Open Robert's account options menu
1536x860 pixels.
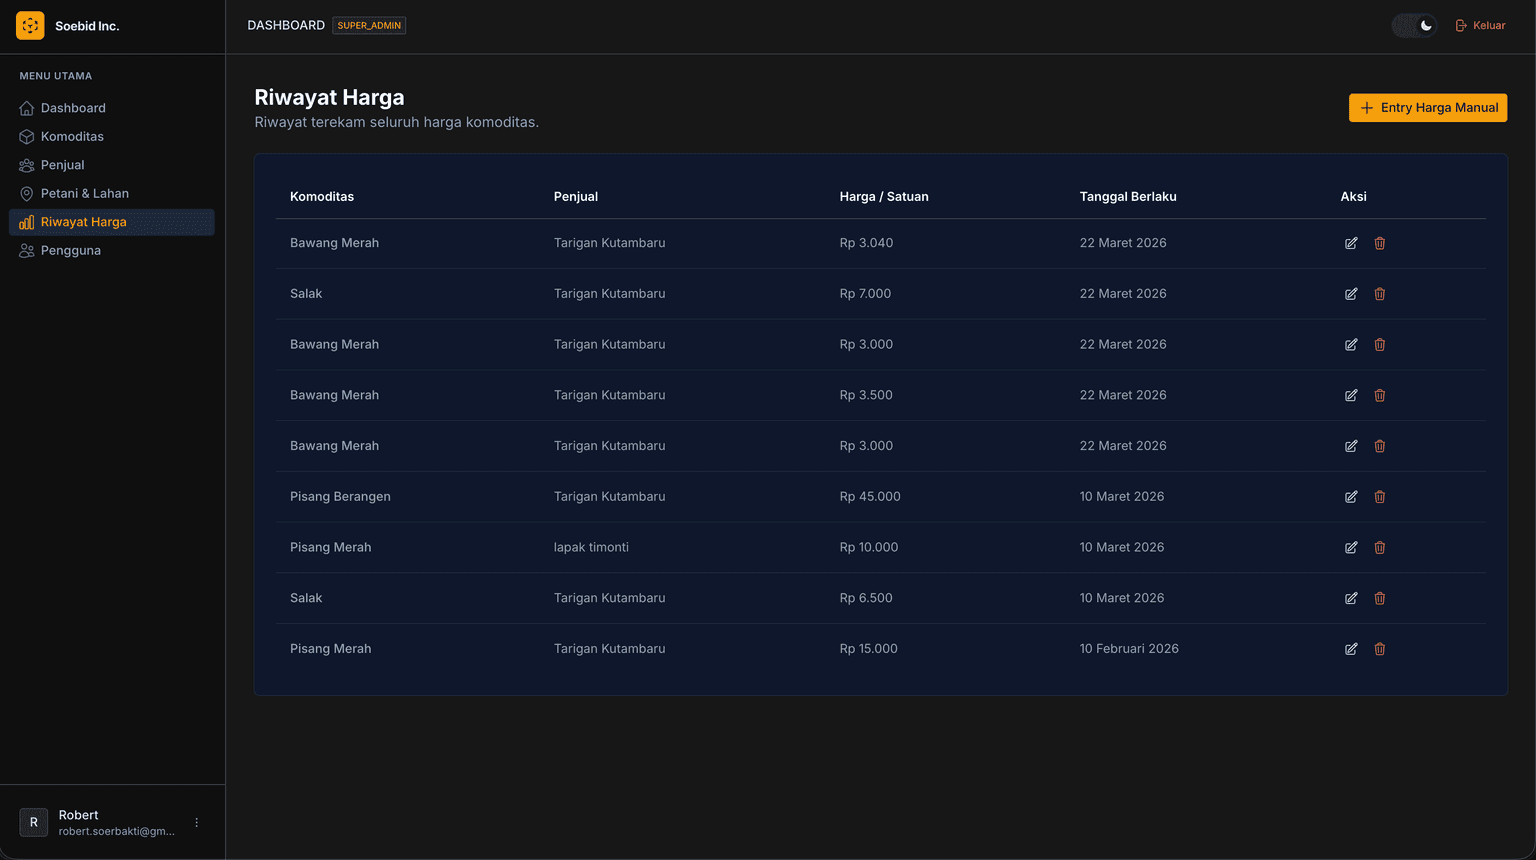(x=197, y=823)
